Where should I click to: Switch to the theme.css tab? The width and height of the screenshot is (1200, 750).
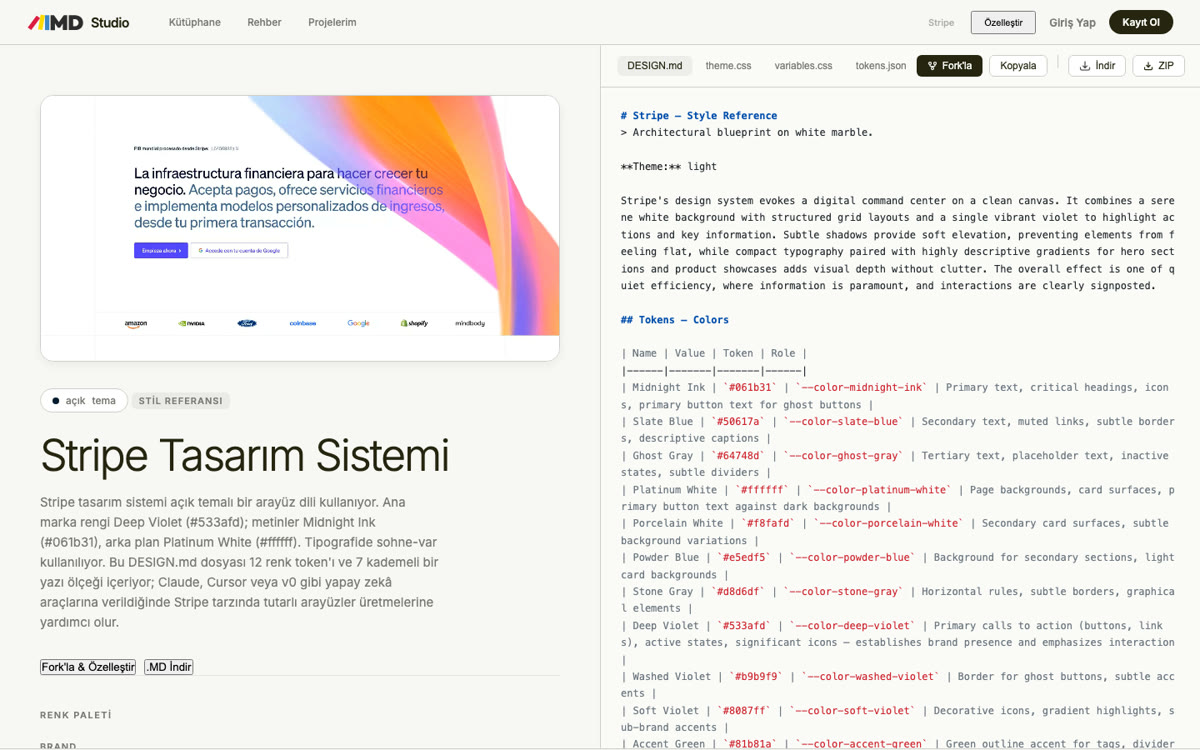click(728, 66)
